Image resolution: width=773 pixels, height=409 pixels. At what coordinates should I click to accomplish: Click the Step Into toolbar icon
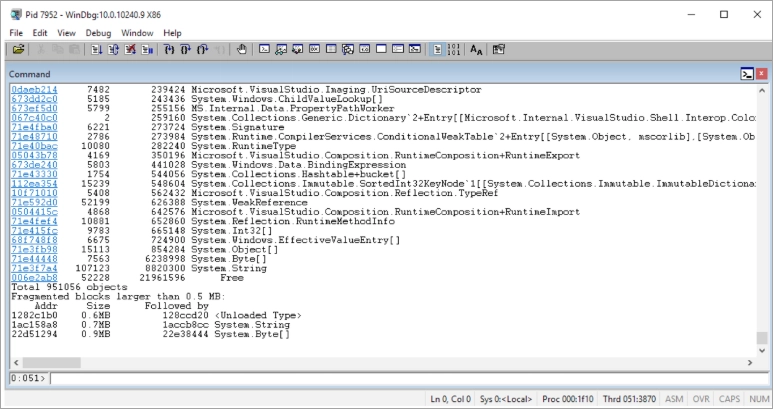[x=169, y=49]
